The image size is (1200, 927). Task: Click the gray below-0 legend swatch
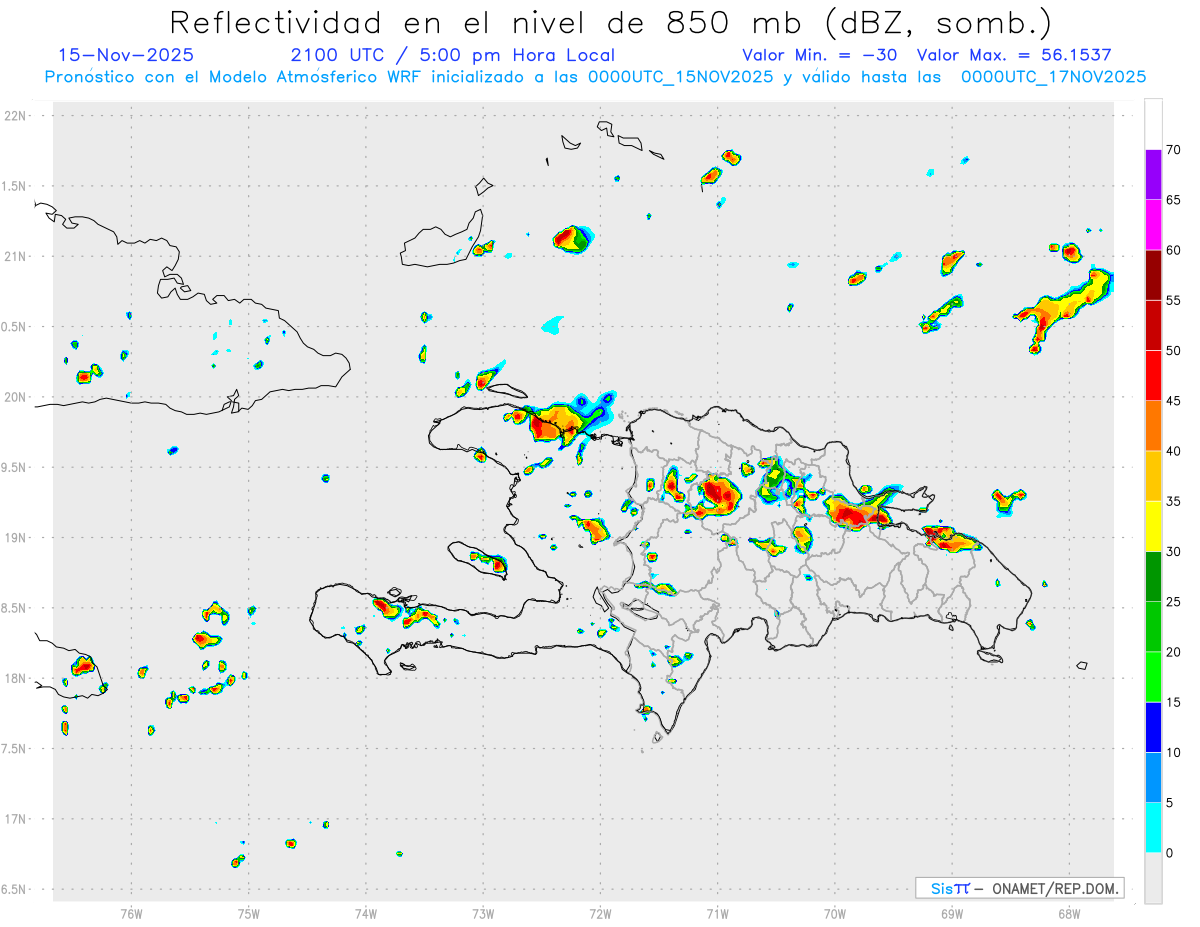coord(1153,878)
